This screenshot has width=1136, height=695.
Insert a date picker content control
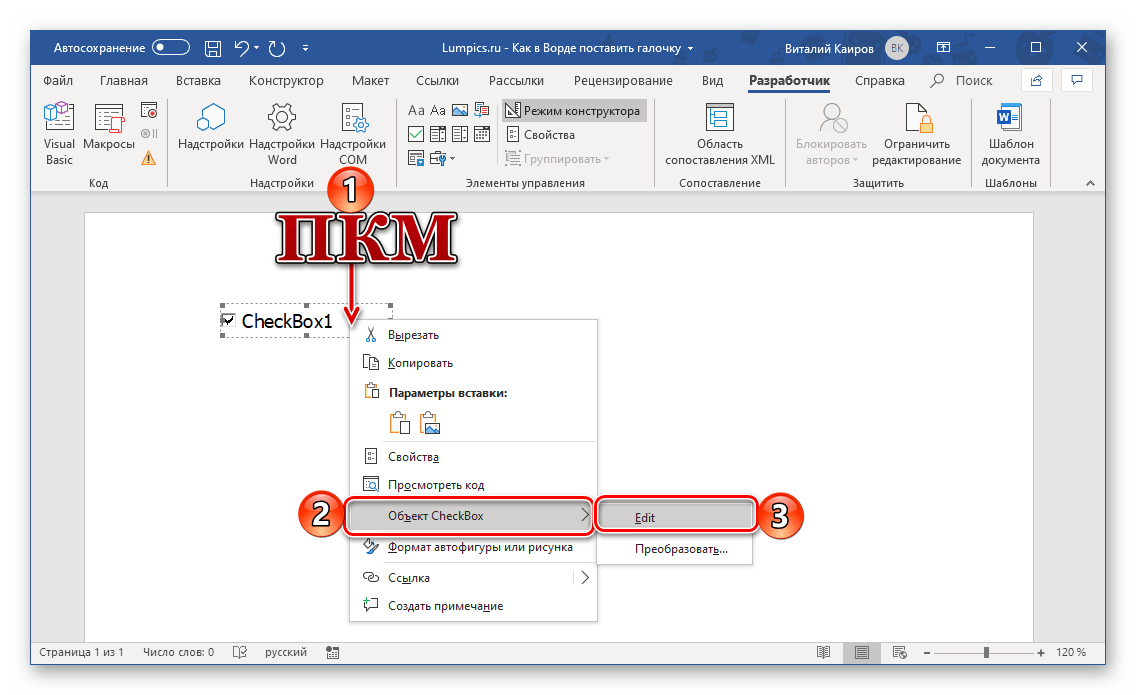click(481, 134)
